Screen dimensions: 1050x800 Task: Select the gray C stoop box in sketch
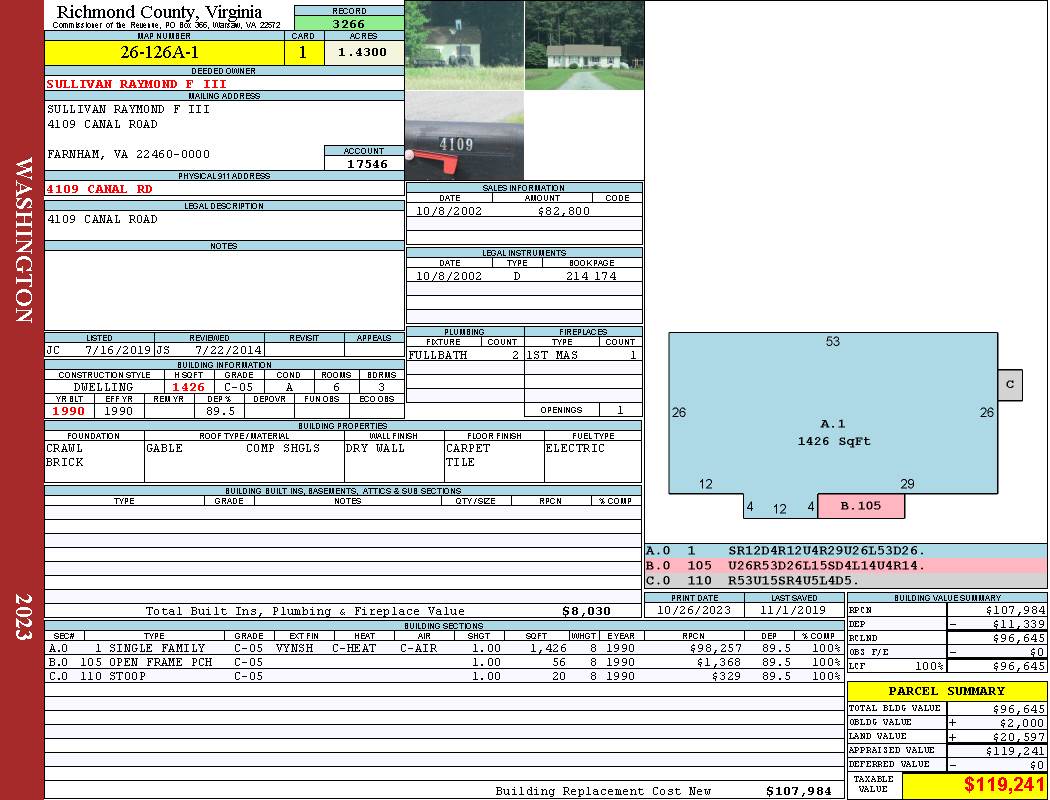click(x=1010, y=385)
